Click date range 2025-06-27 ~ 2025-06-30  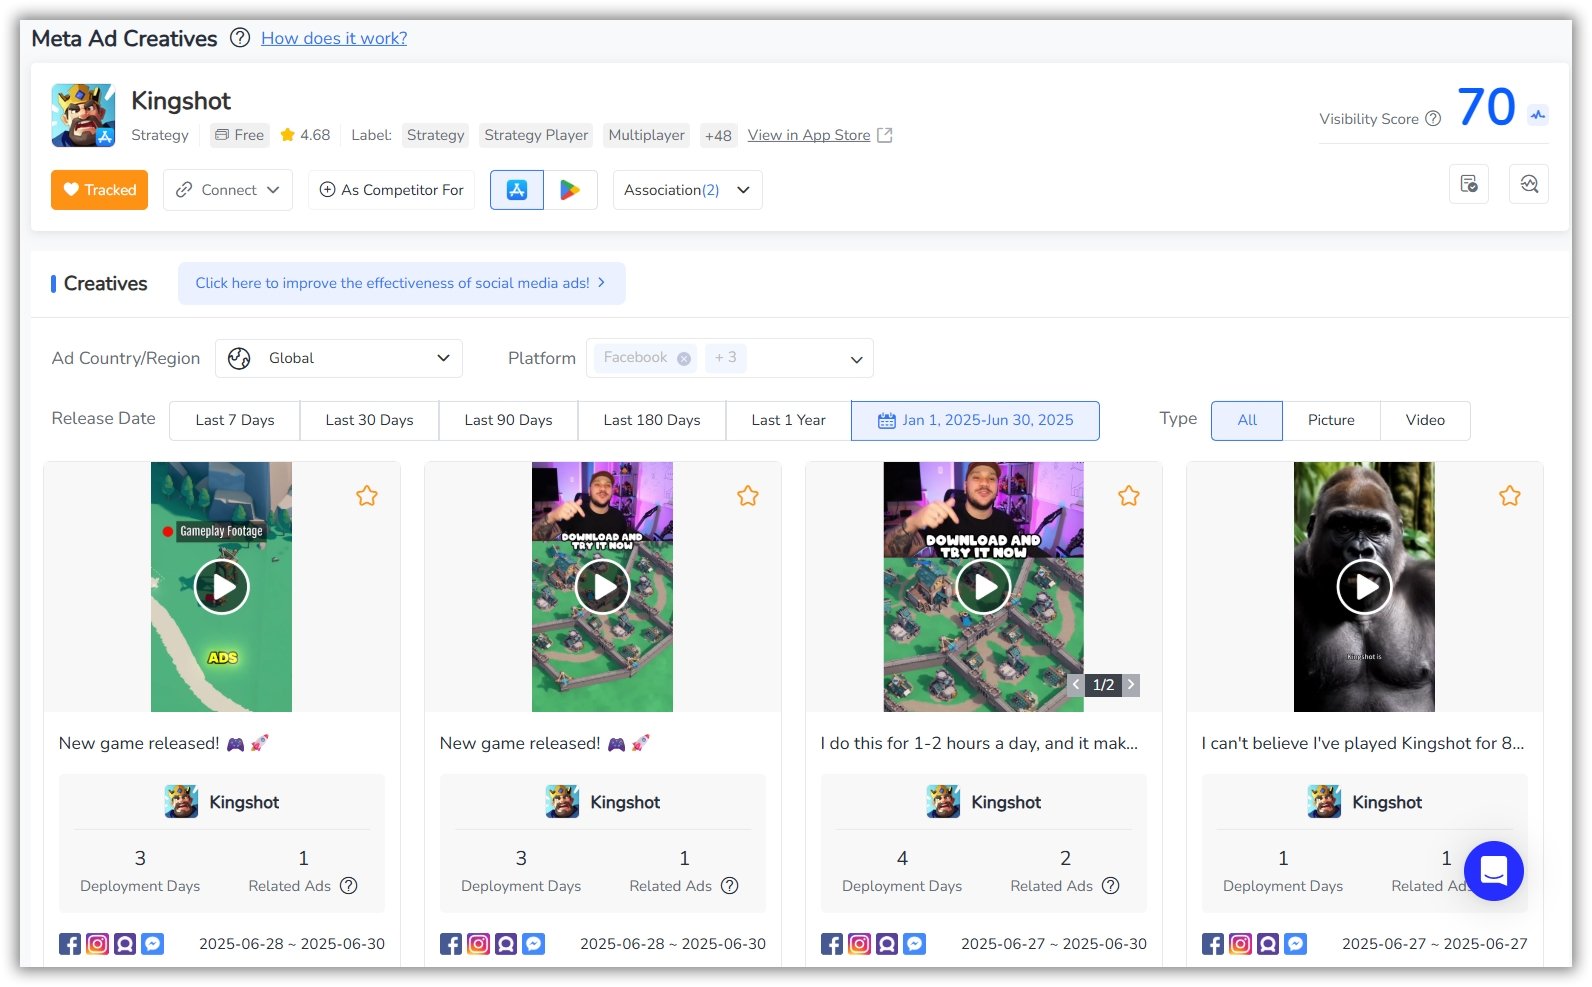click(1054, 944)
